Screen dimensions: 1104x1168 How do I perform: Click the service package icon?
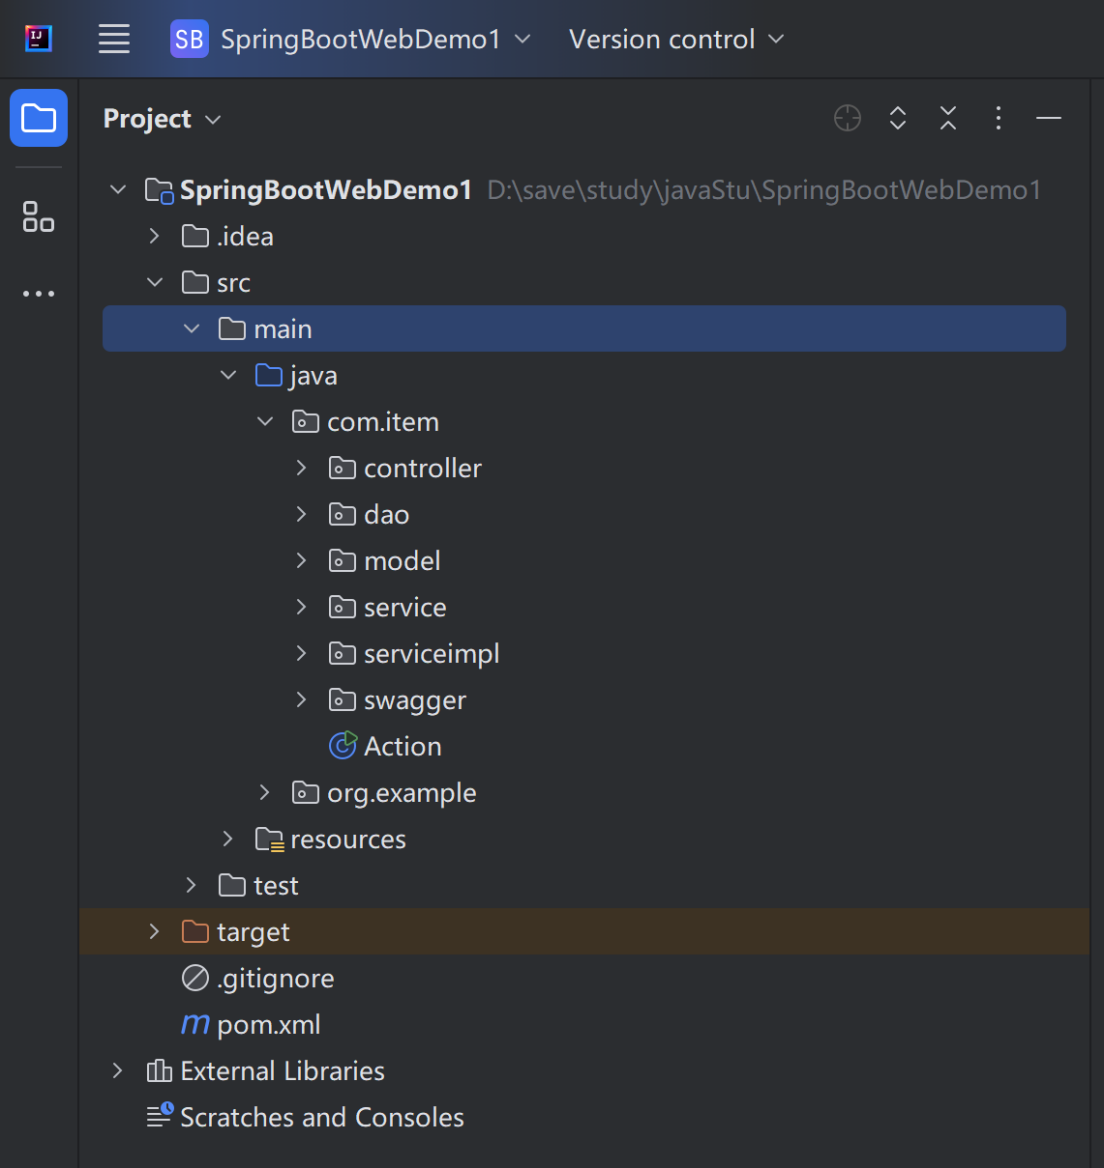click(x=342, y=607)
